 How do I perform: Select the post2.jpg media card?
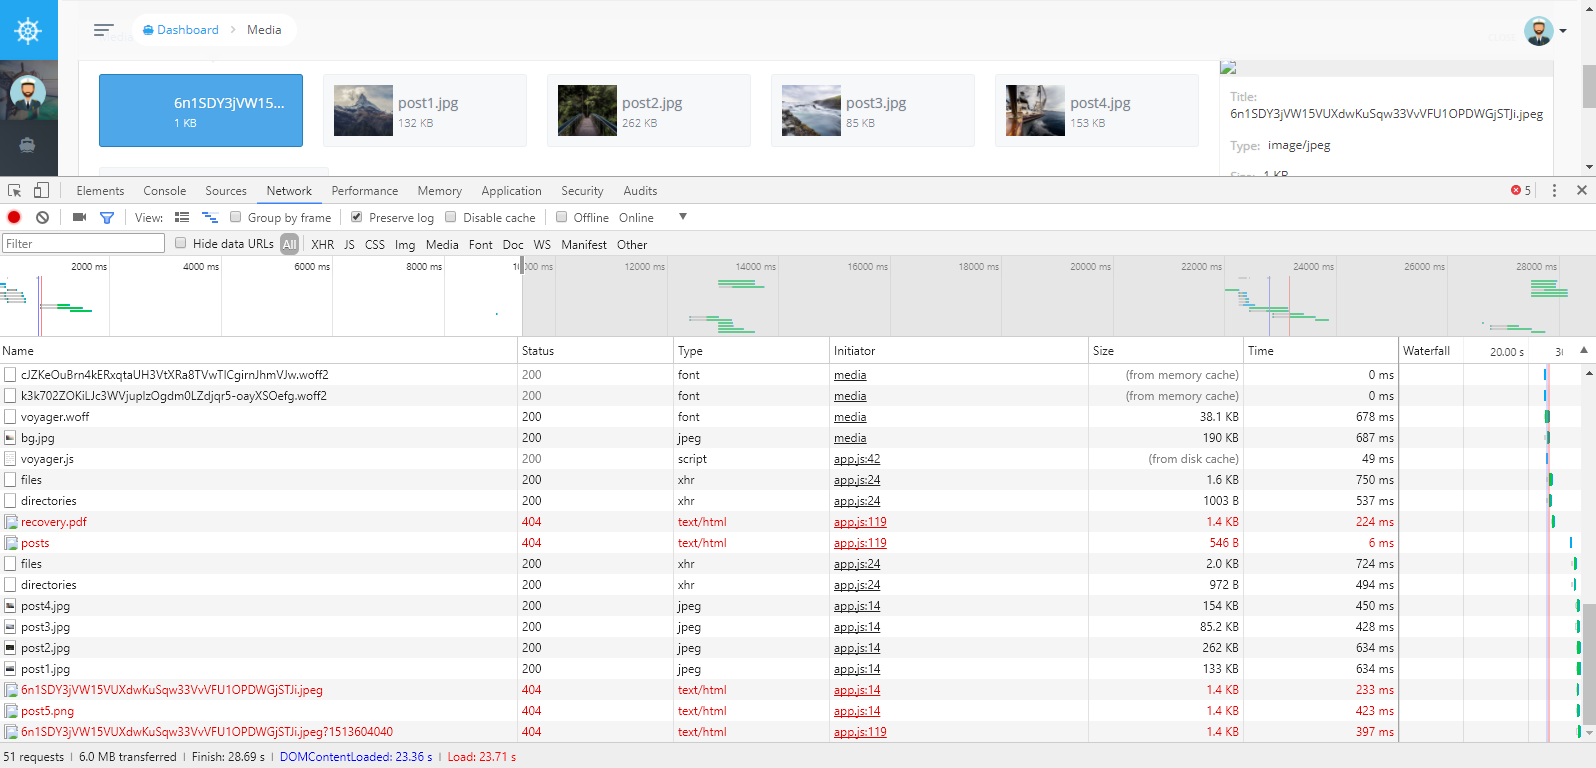(649, 110)
